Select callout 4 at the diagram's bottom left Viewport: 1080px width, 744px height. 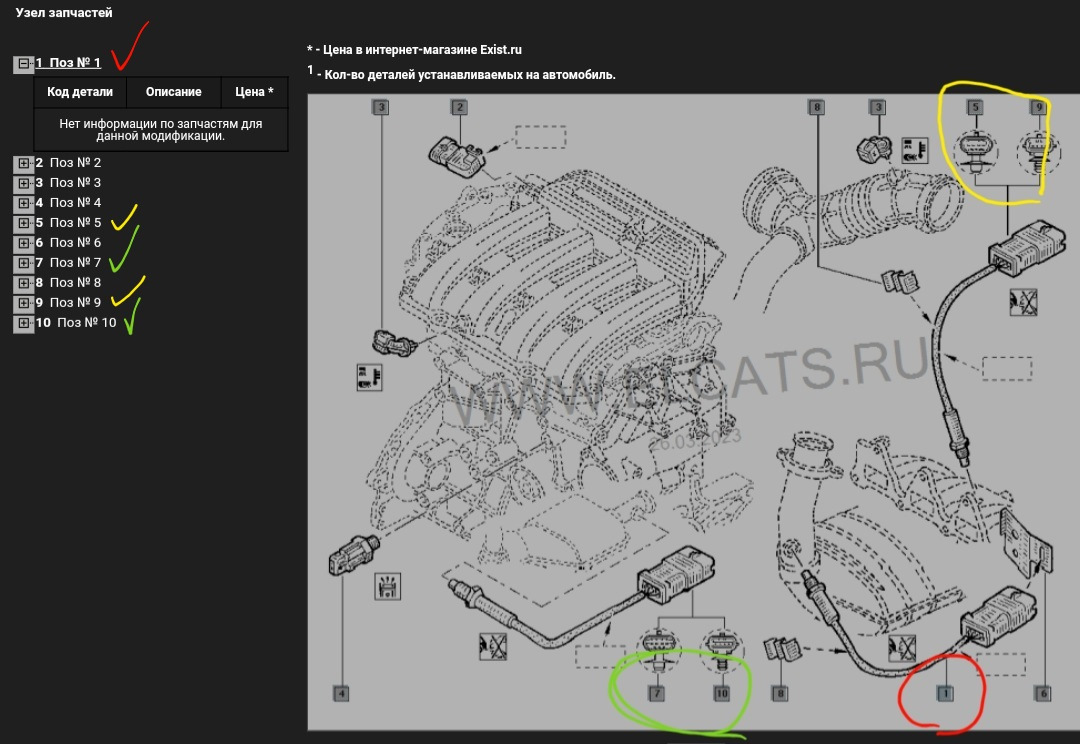tap(341, 692)
